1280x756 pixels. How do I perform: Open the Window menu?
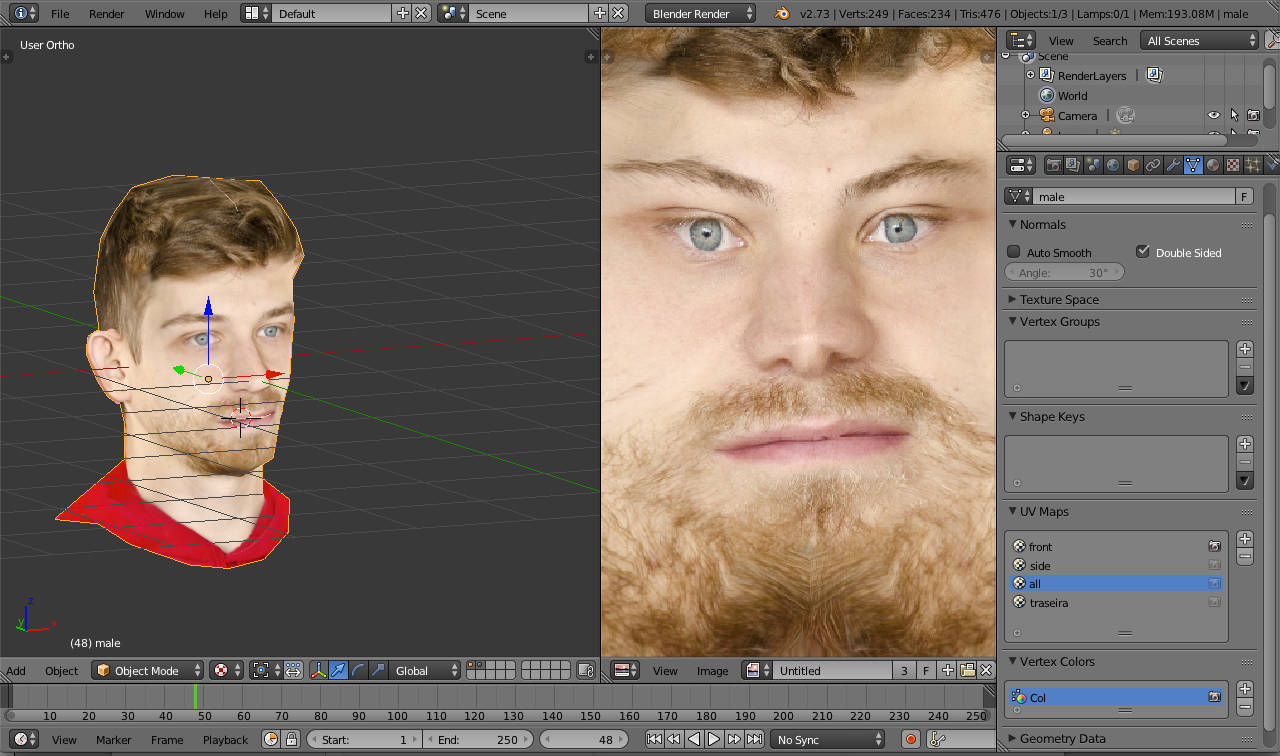(x=165, y=14)
